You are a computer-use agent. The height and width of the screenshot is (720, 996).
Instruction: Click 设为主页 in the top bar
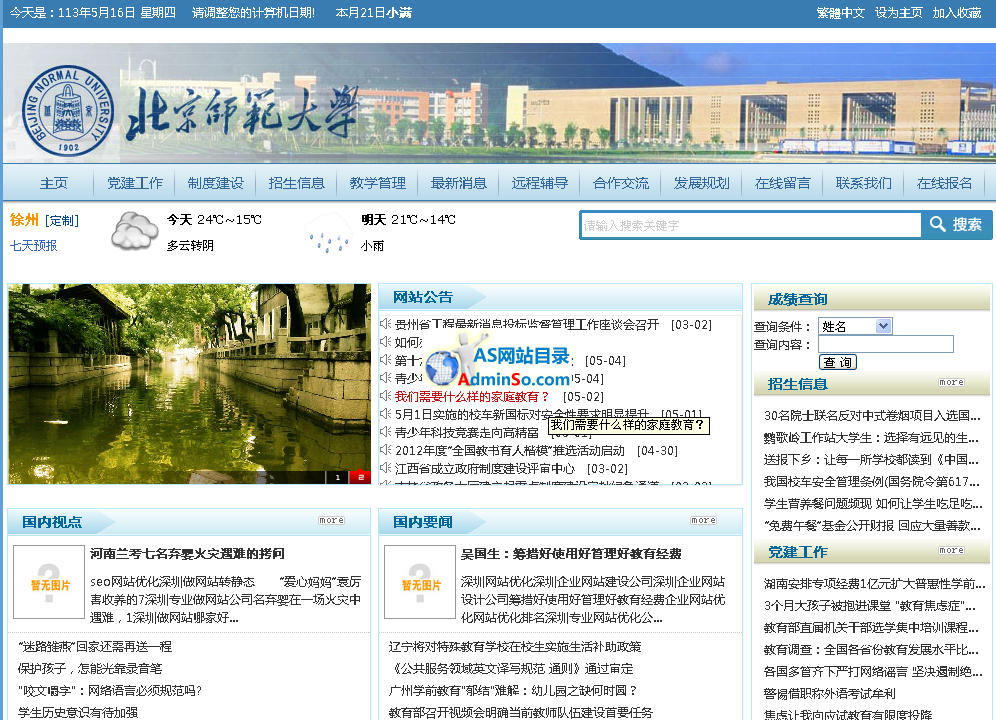(898, 13)
